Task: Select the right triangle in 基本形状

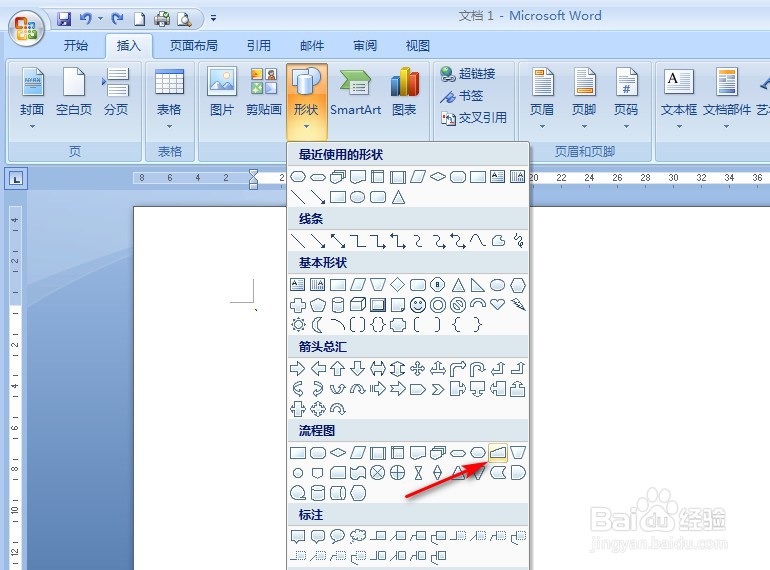Action: (x=477, y=285)
